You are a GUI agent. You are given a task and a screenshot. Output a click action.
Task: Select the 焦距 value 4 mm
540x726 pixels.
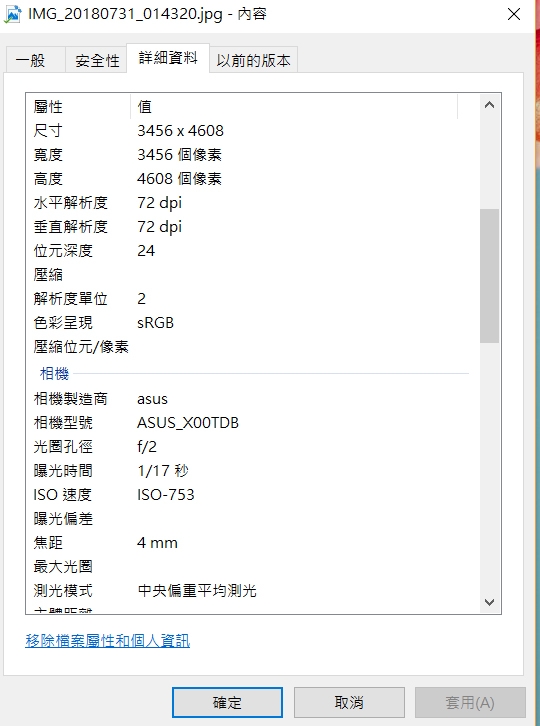pos(157,543)
